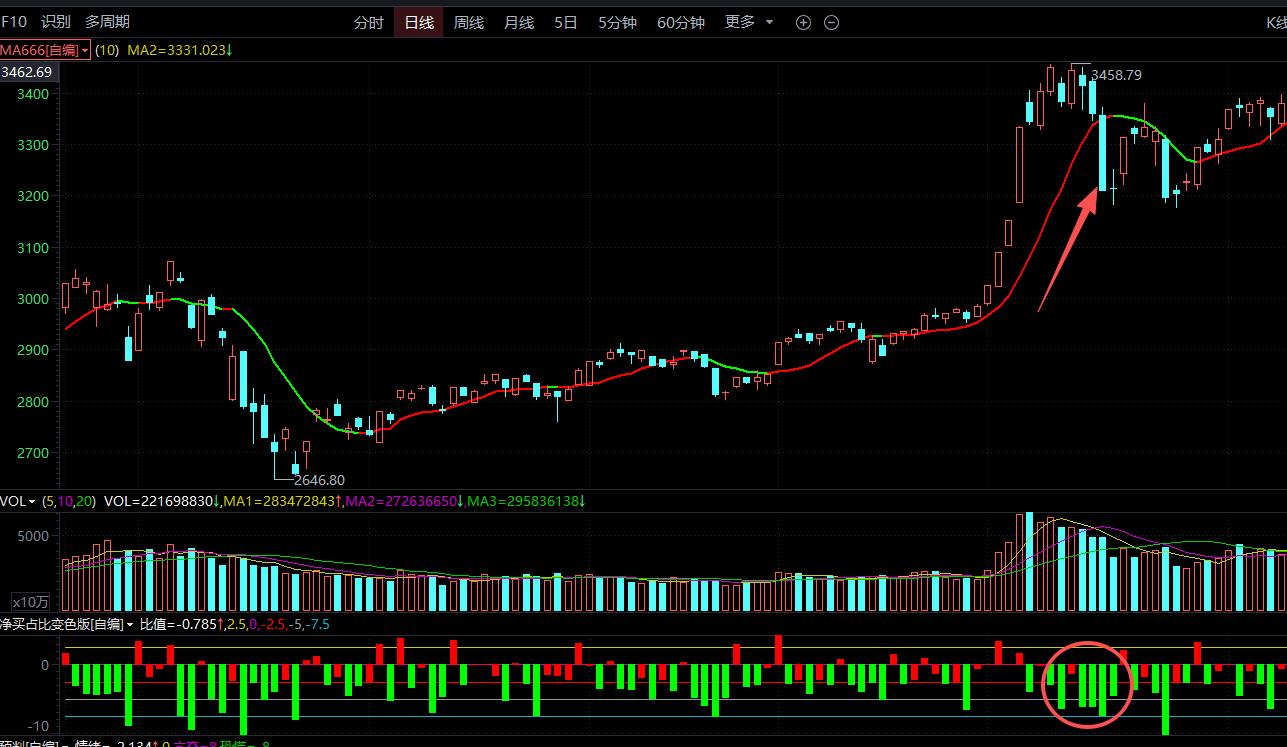This screenshot has width=1287, height=747.
Task: Open the VOL indicator dropdown
Action: (18, 501)
